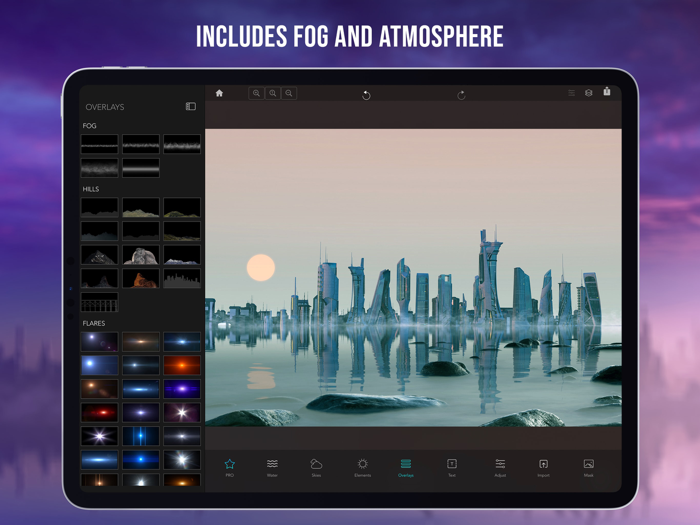
Task: Open the dimmed list-lines icon in top bar
Action: pyautogui.click(x=571, y=93)
